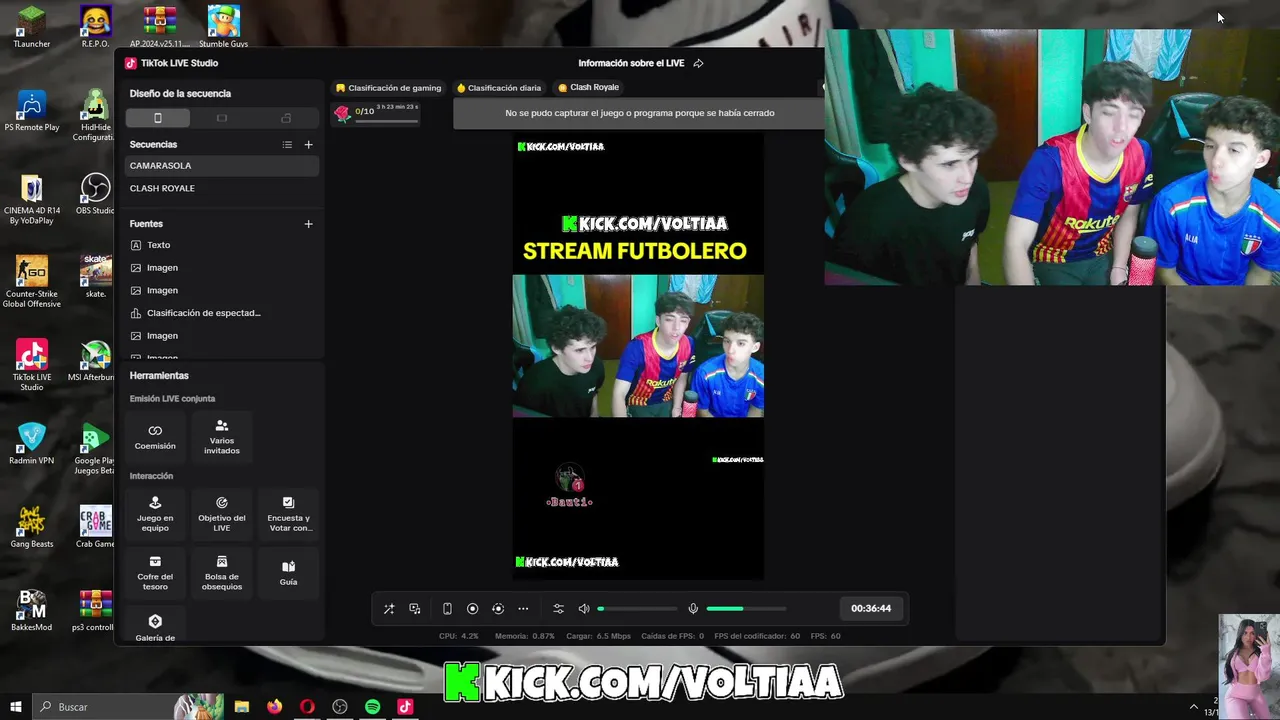Click the replay clip capture icon
The image size is (1280, 720).
(x=498, y=609)
